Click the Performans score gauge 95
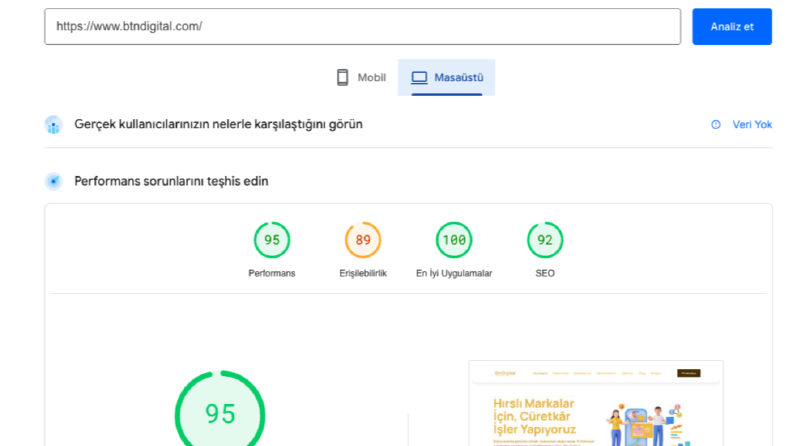Image resolution: width=793 pixels, height=446 pixels. 272,240
